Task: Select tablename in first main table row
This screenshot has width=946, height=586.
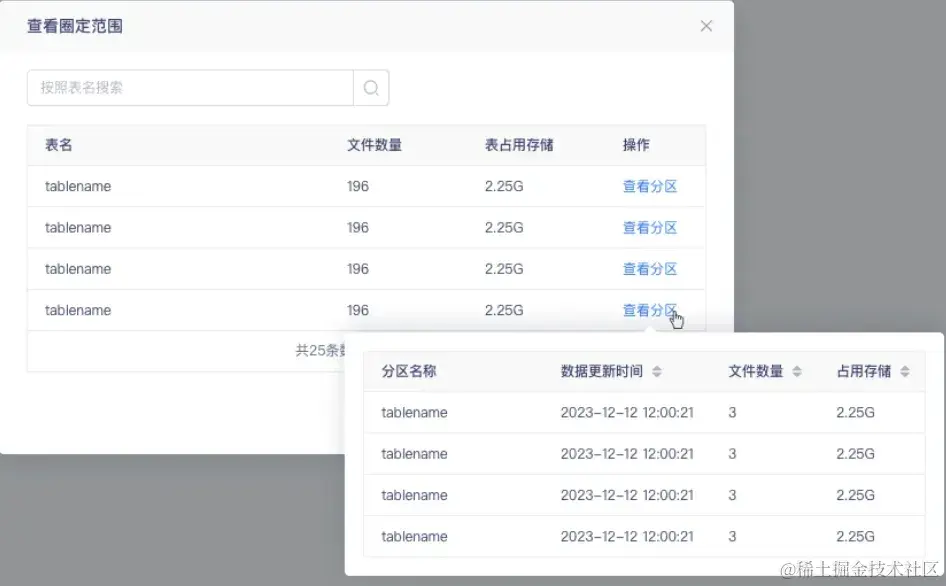Action: click(x=78, y=186)
